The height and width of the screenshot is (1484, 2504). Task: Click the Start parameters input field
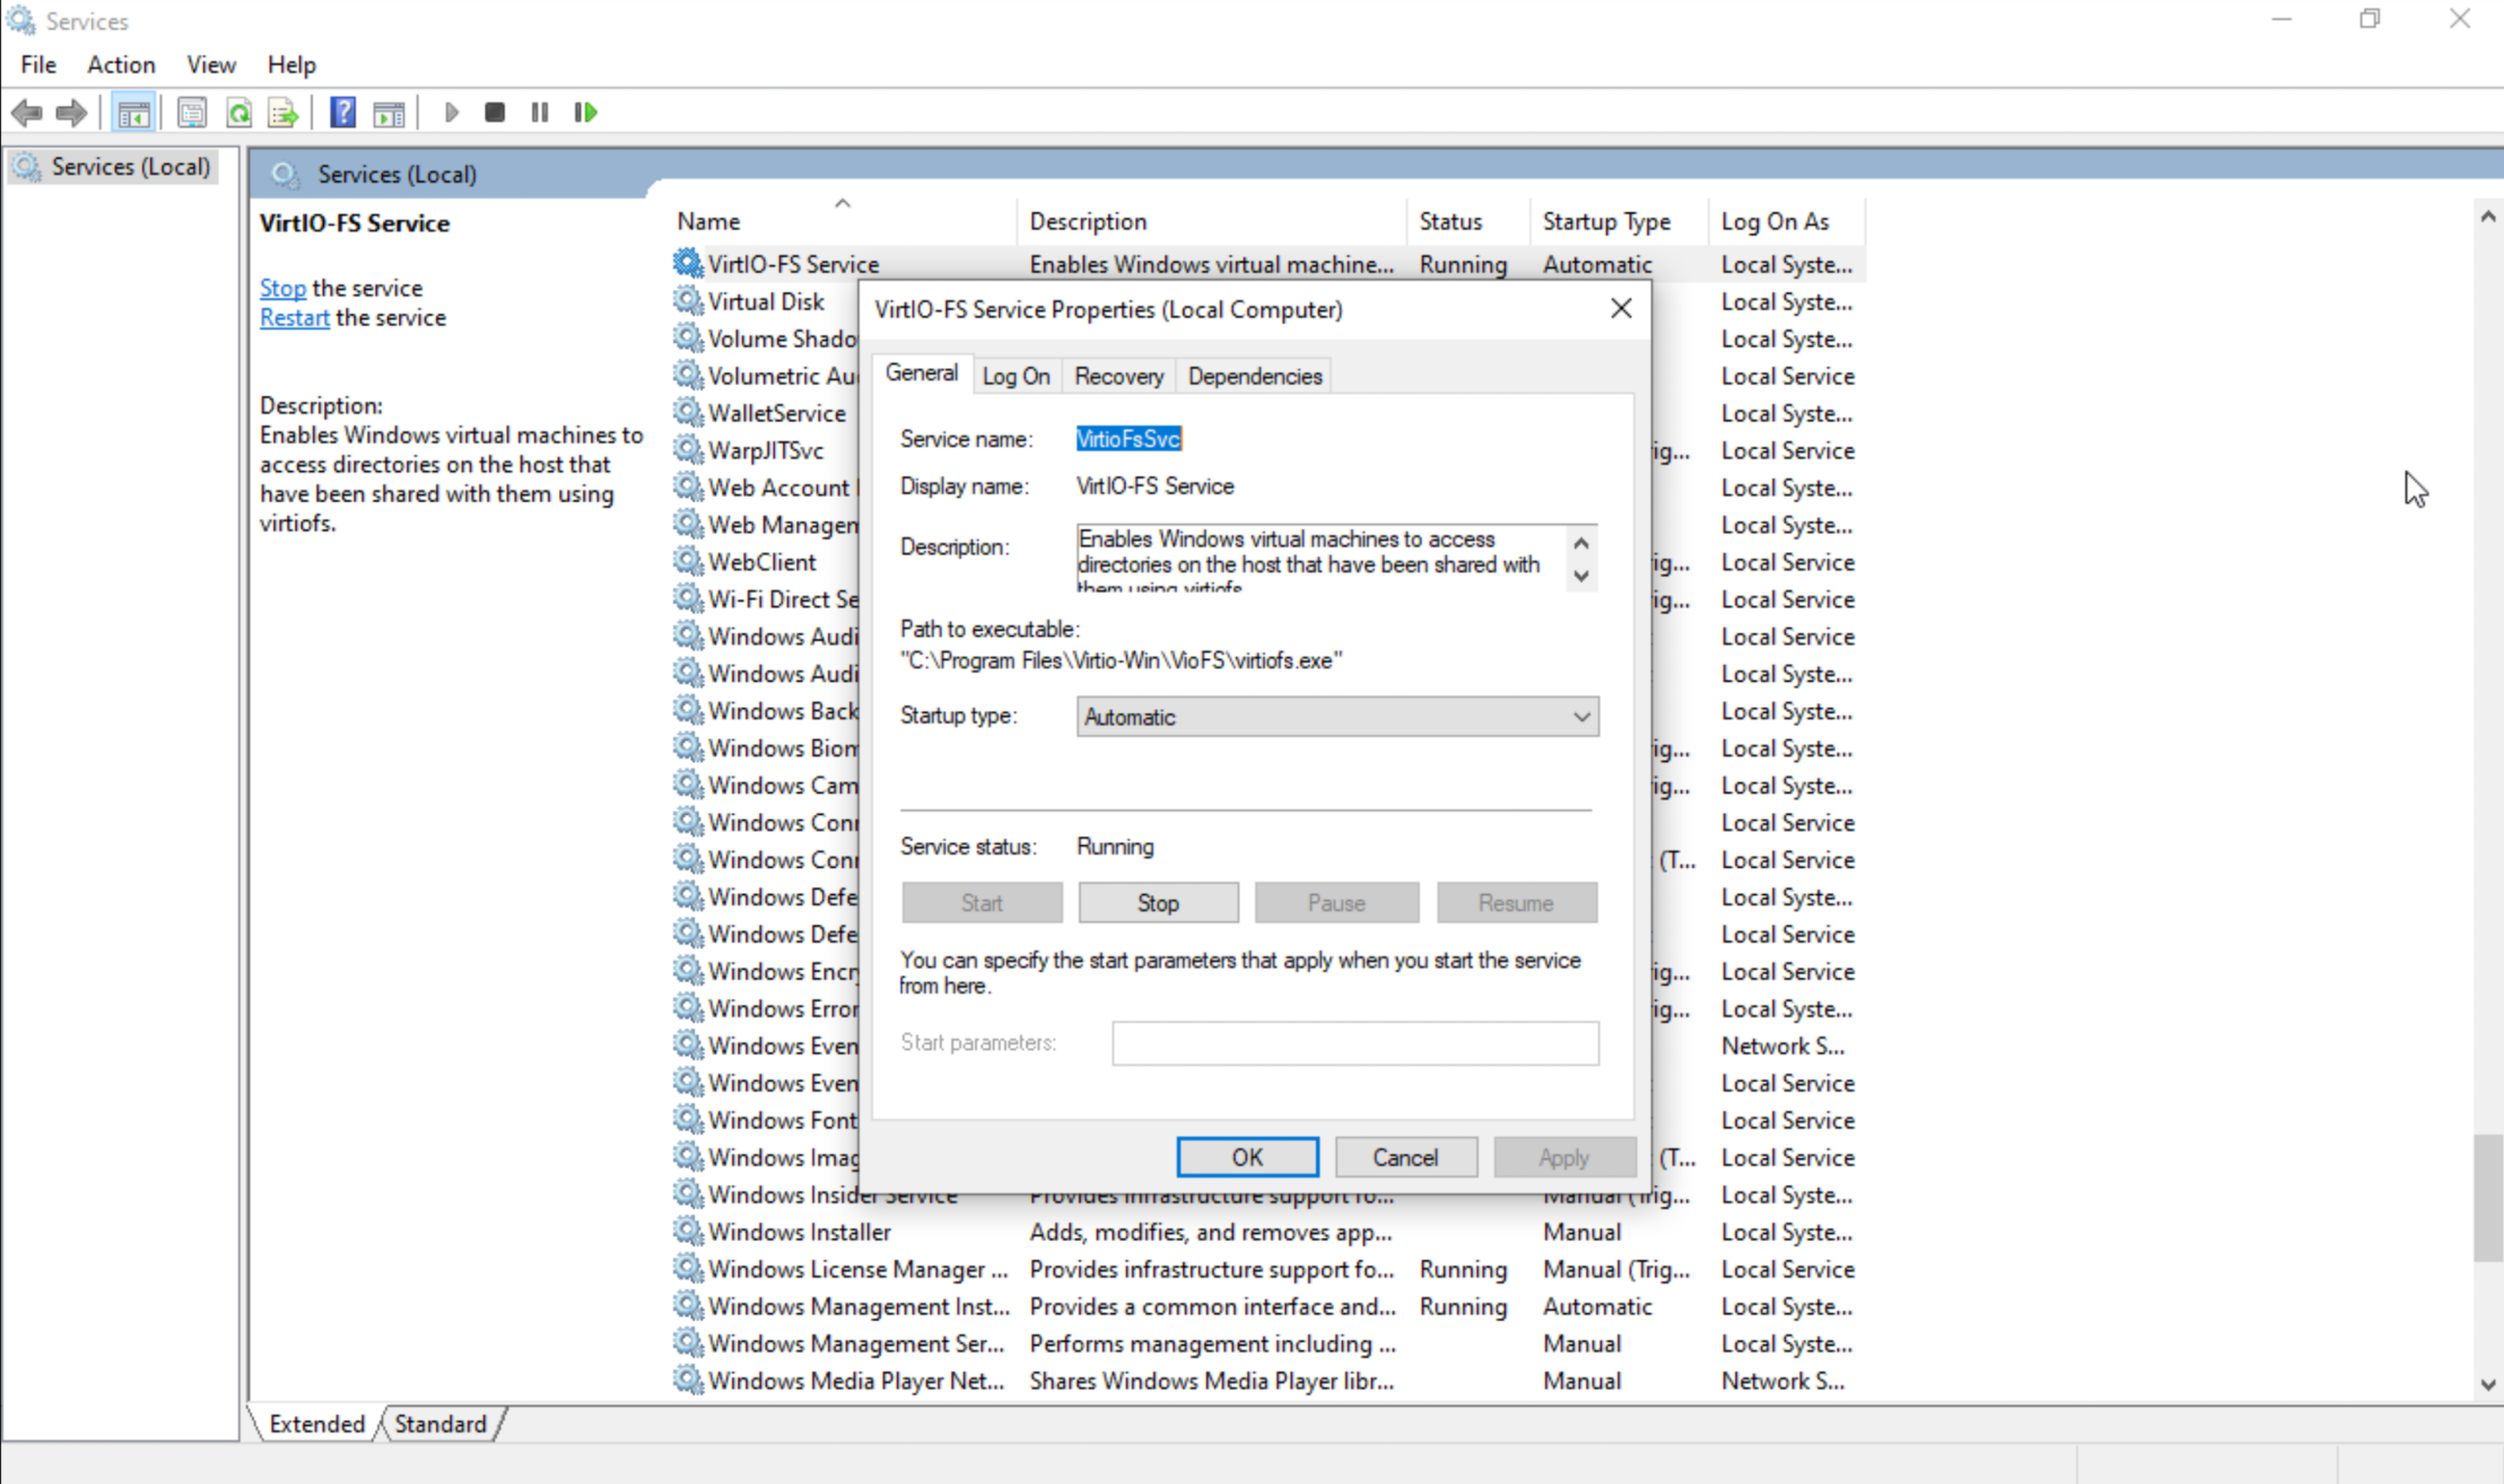(1353, 1043)
